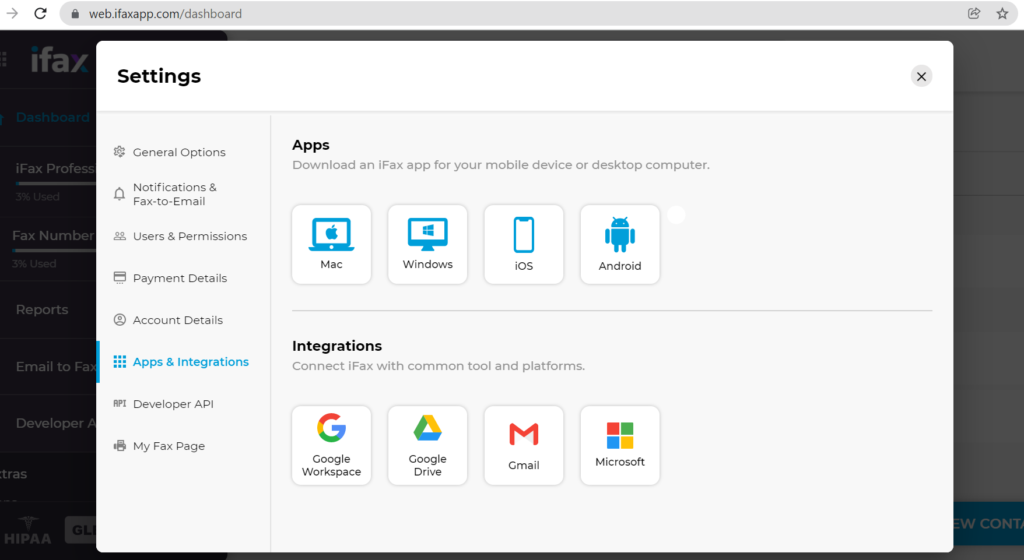Click the address bar URL
Viewport: 1024px width, 560px height.
point(165,14)
